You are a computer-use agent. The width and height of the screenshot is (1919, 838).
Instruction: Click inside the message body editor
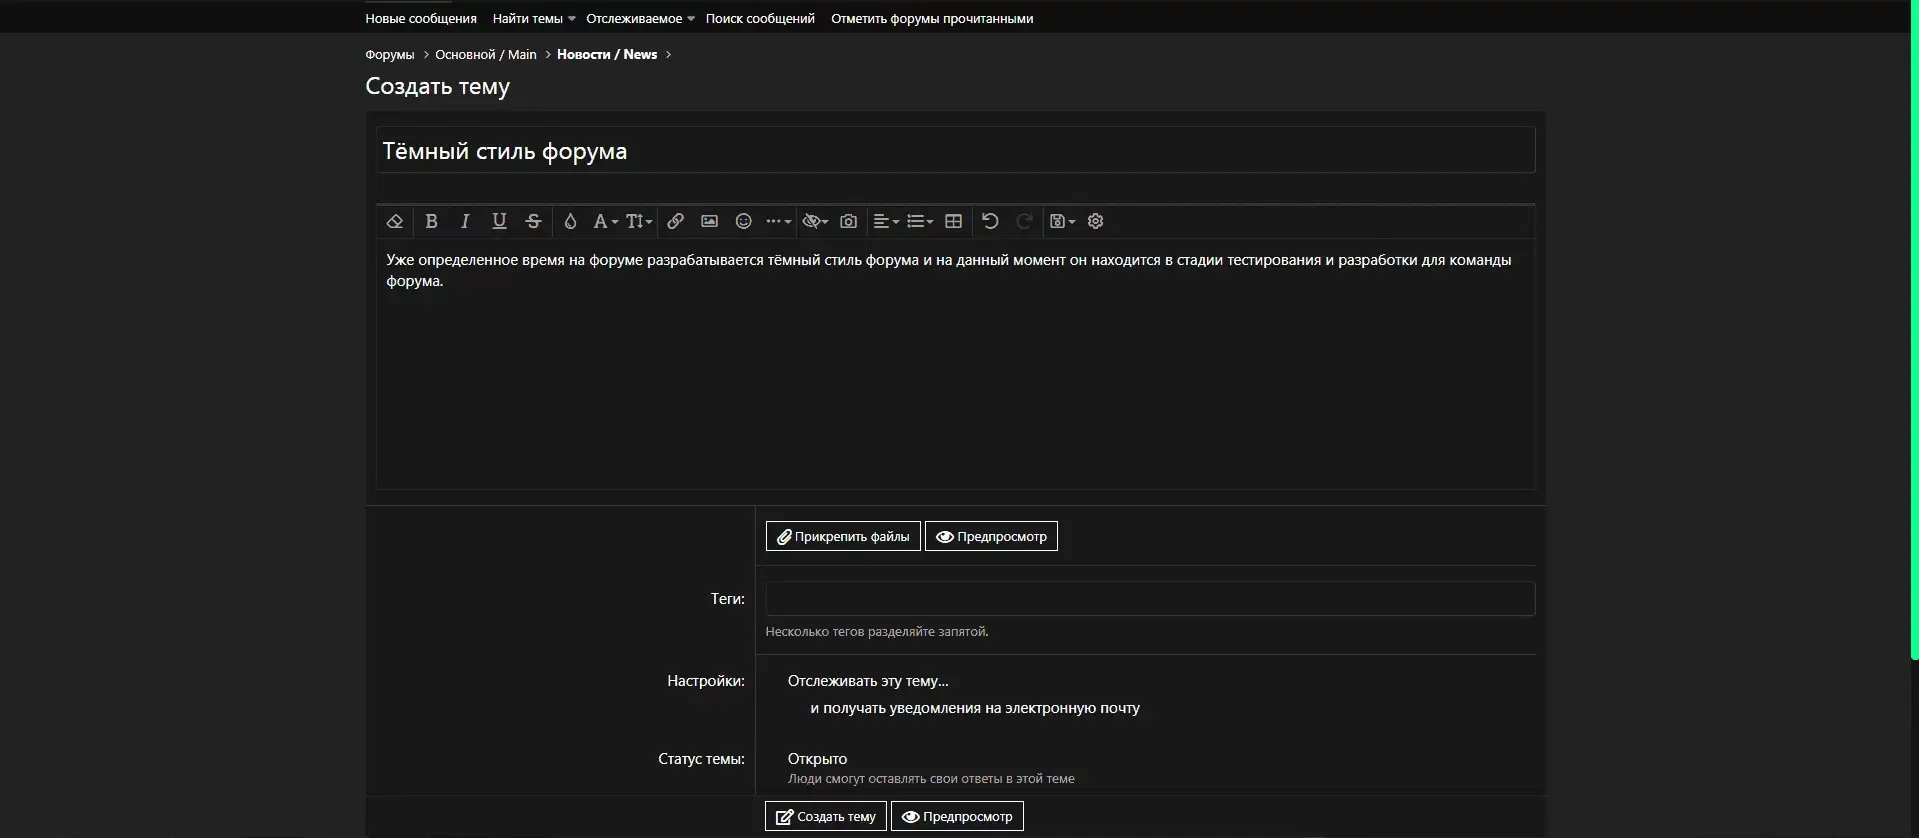(x=955, y=363)
